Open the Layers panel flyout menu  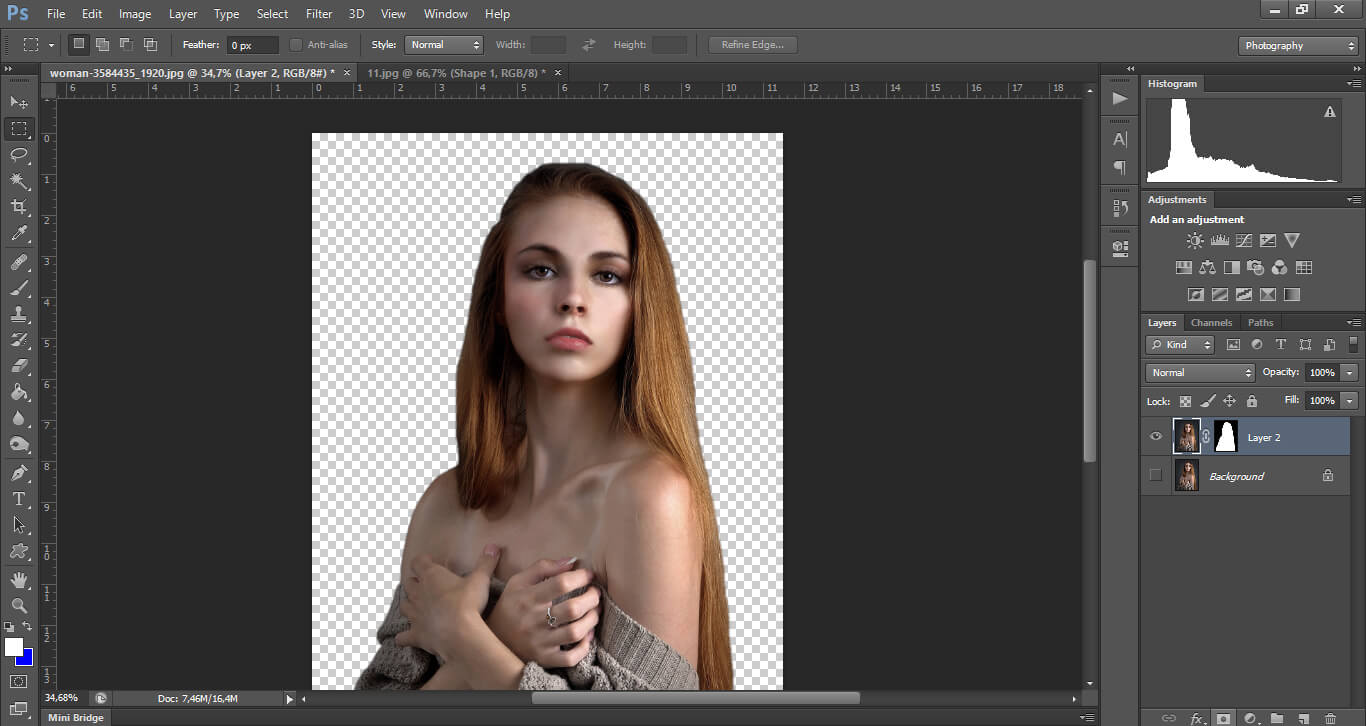pos(1354,323)
